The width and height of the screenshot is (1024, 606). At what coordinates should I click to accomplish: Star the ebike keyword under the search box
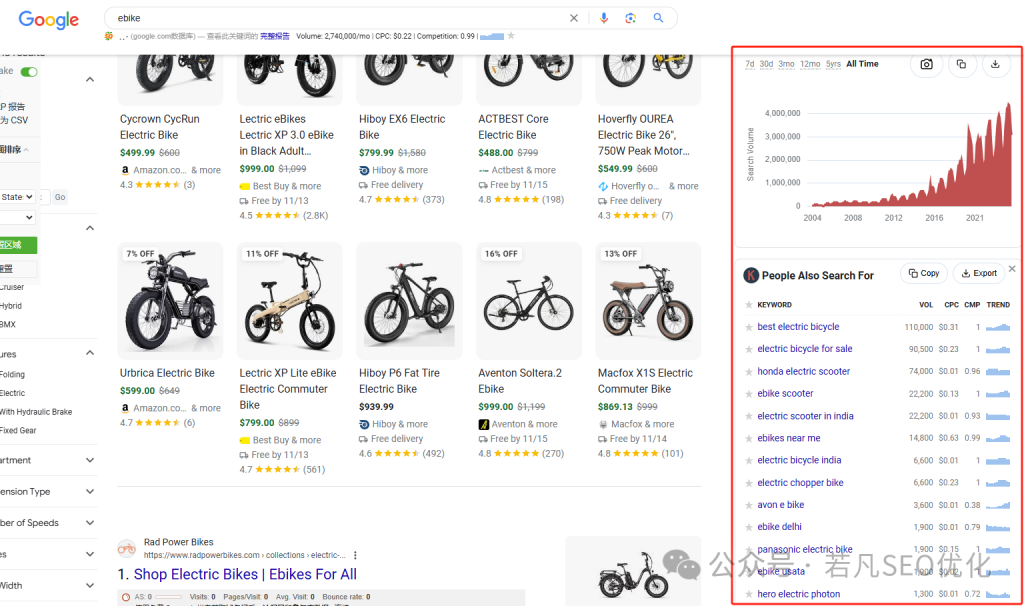[x=511, y=36]
